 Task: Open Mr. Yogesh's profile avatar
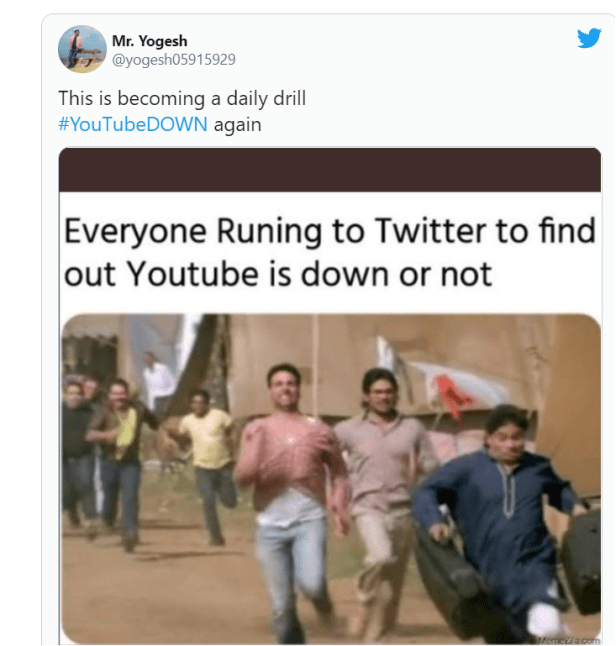pos(82,49)
